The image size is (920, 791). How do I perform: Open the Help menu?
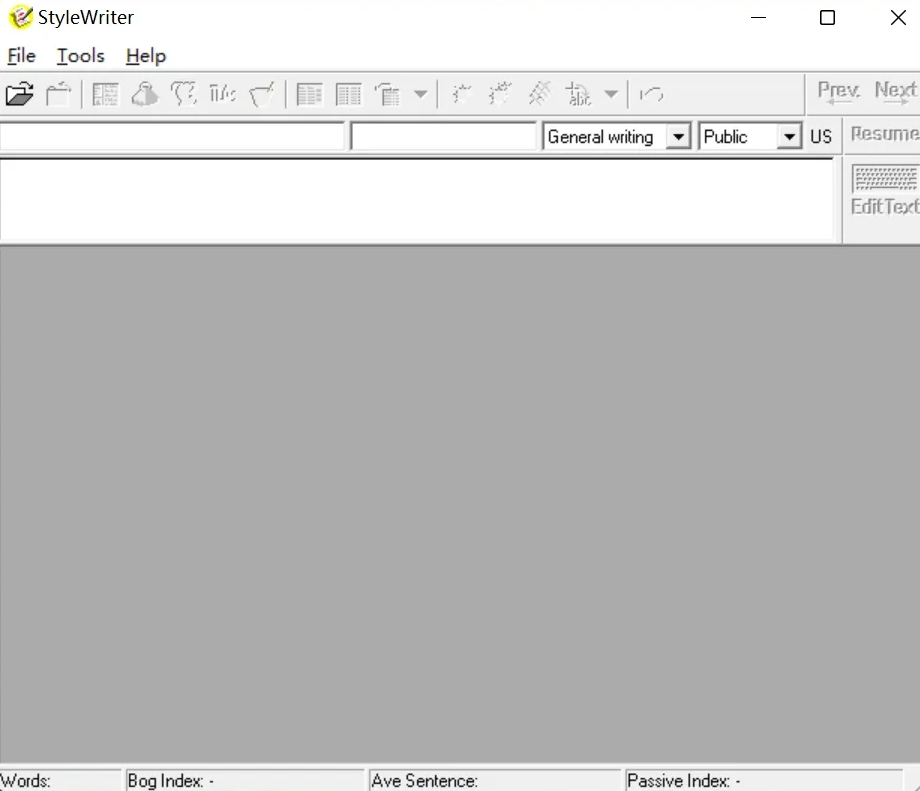(x=146, y=56)
